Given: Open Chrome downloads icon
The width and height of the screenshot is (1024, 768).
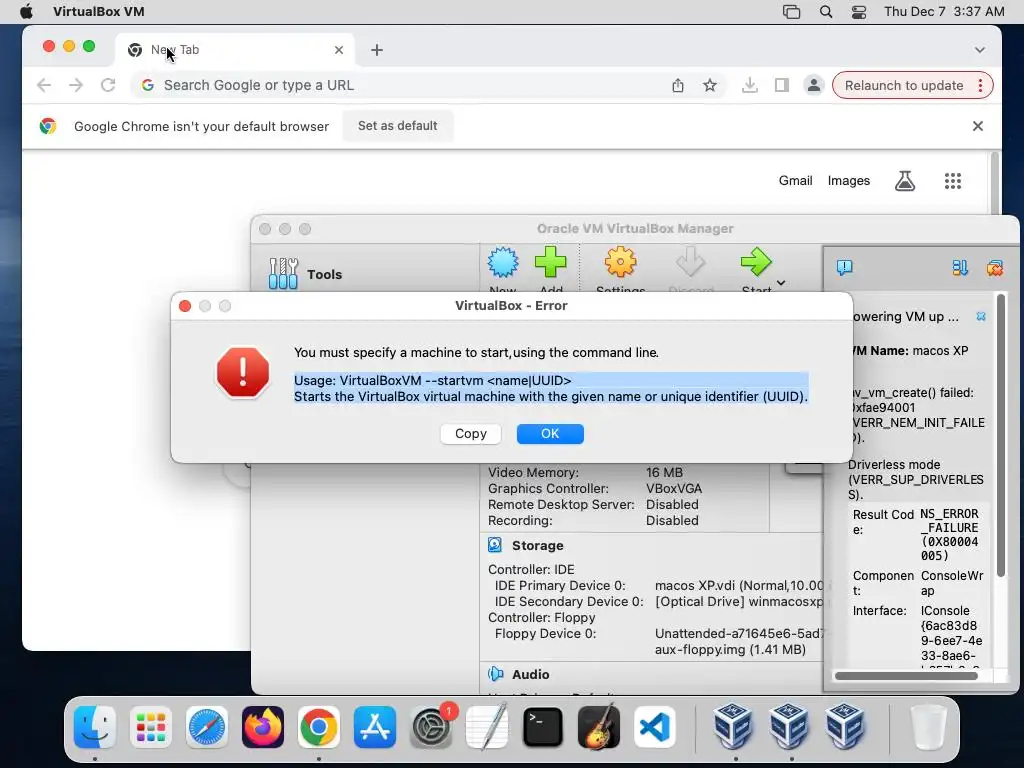Looking at the screenshot, I should point(750,85).
